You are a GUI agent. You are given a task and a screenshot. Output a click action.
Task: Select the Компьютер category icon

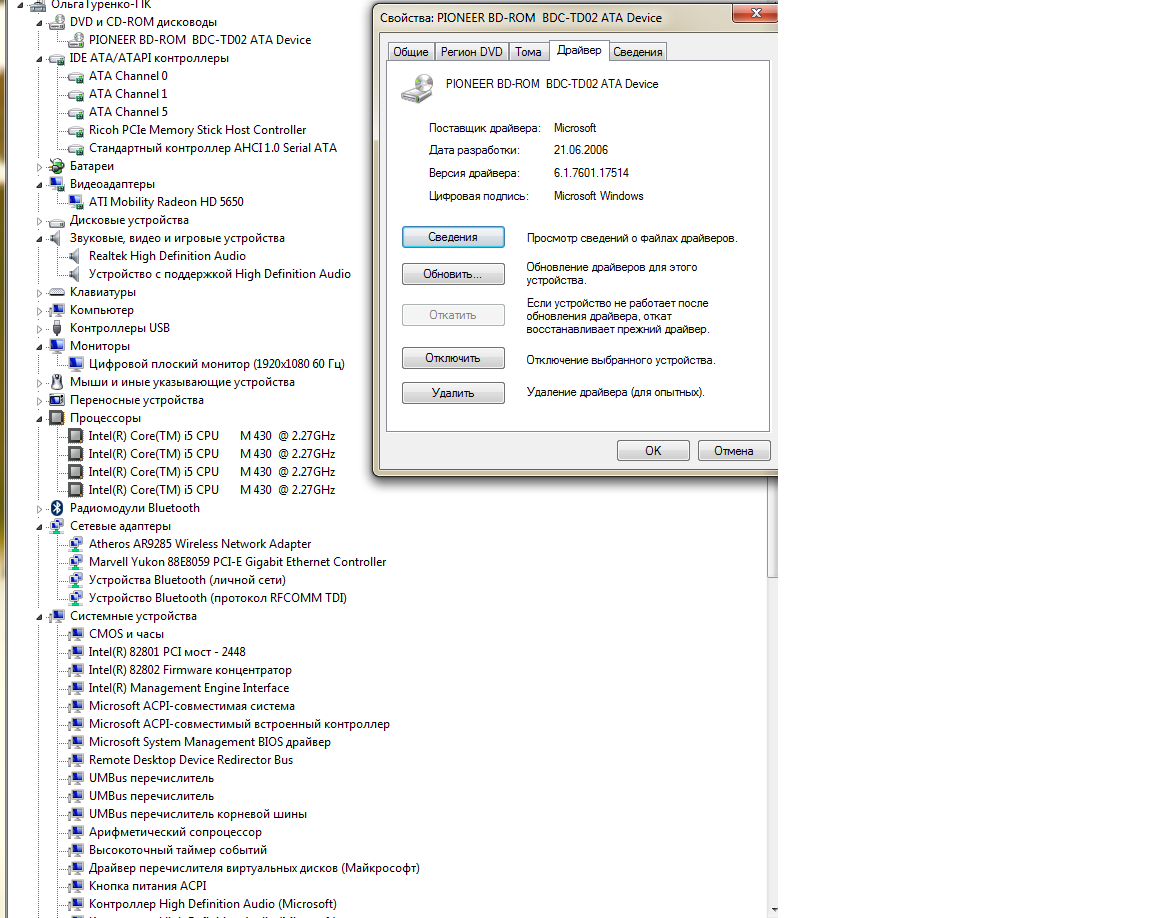[x=57, y=310]
